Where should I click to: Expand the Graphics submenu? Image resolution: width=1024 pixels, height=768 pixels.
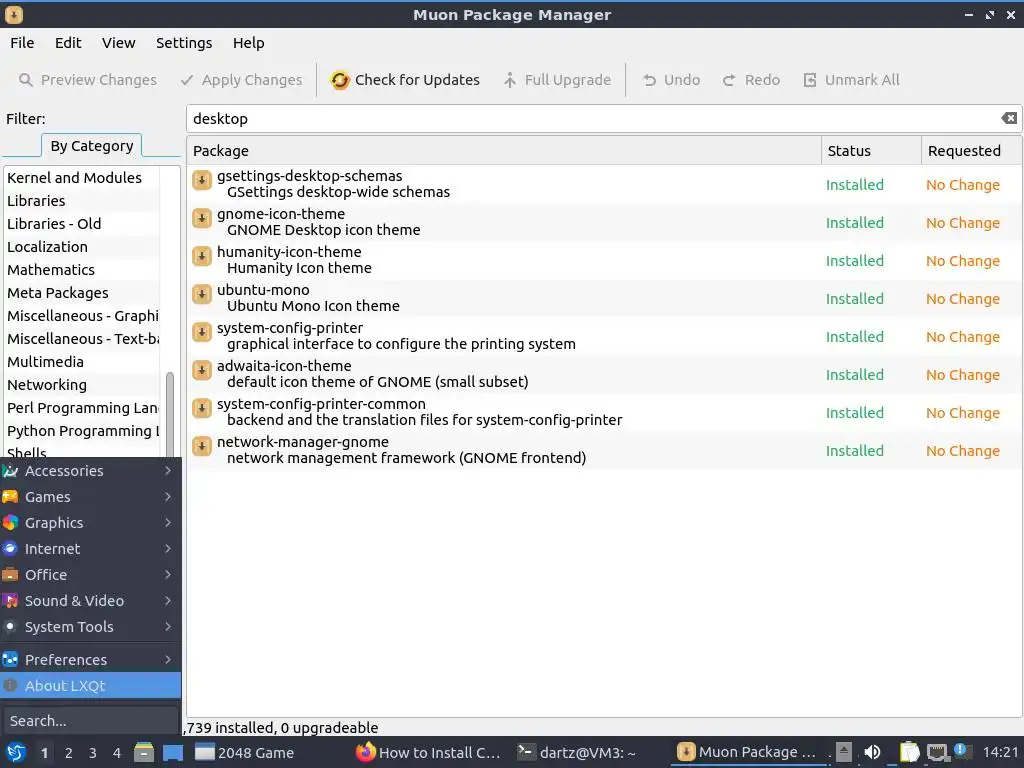pyautogui.click(x=91, y=523)
